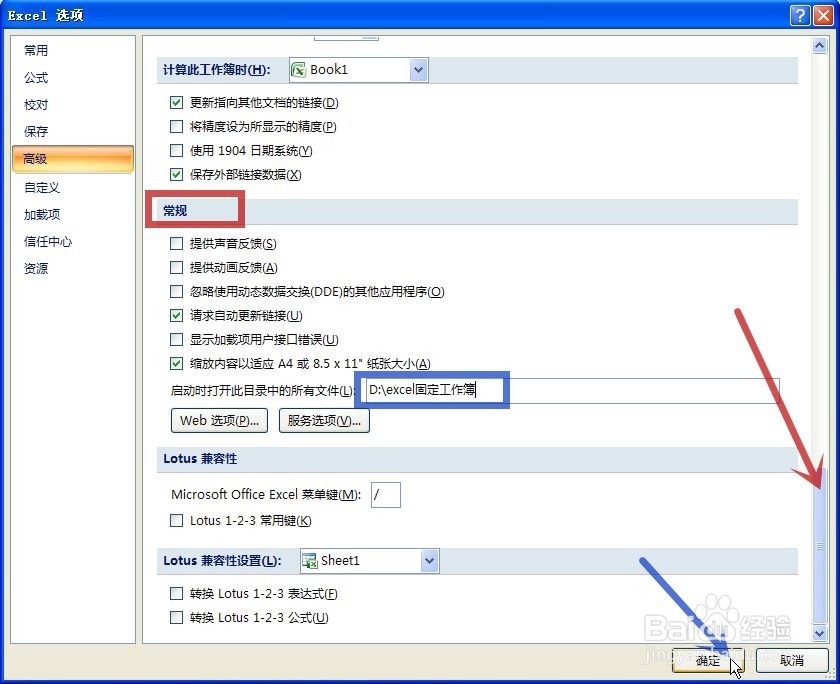Click the 服务选项 button

click(x=323, y=420)
